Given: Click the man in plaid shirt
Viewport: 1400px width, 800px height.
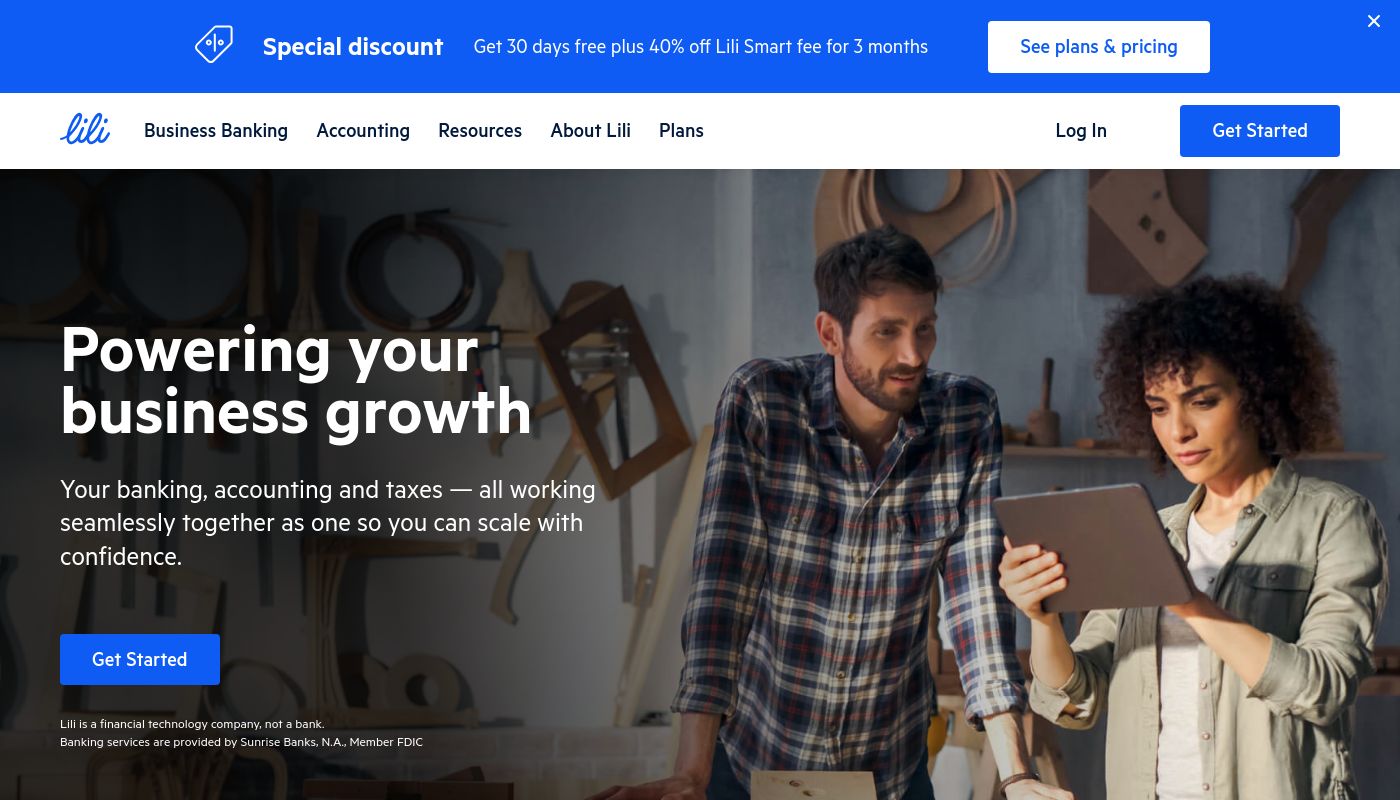Looking at the screenshot, I should coord(850,520).
